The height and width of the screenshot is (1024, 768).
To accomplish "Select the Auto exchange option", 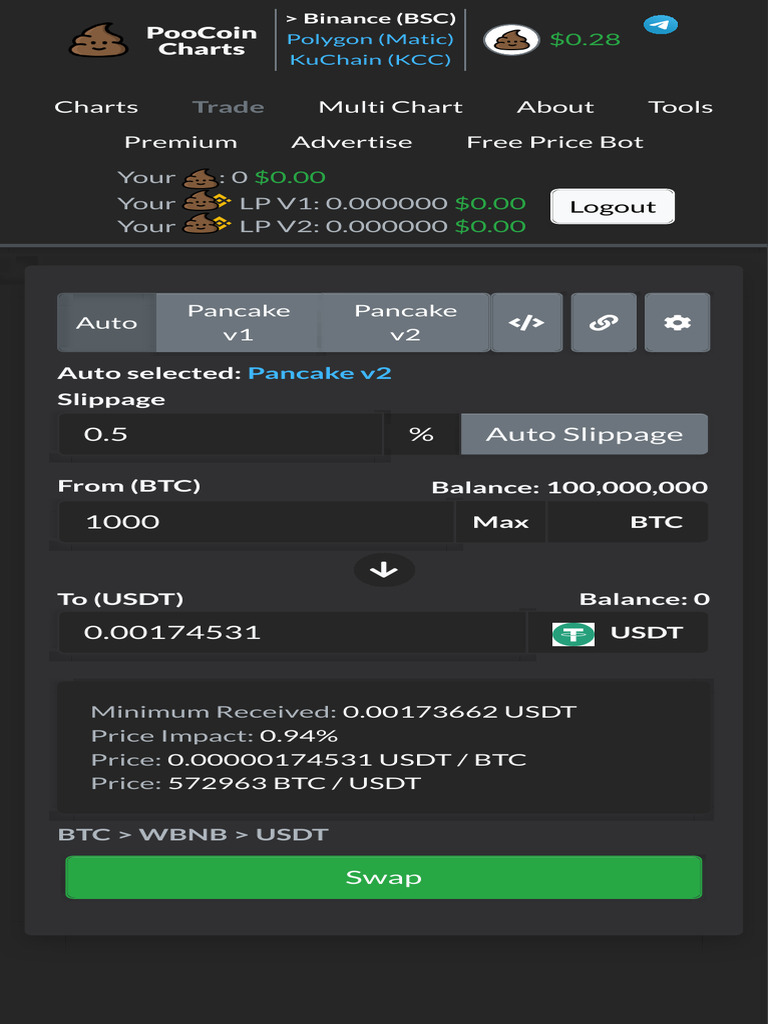I will [106, 323].
